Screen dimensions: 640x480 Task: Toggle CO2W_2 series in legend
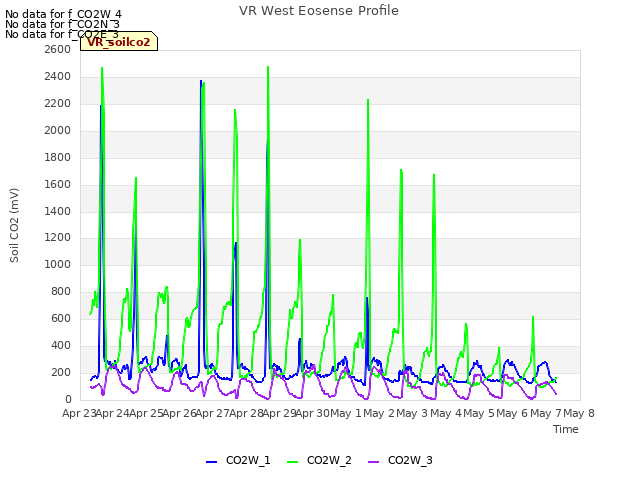click(x=319, y=460)
